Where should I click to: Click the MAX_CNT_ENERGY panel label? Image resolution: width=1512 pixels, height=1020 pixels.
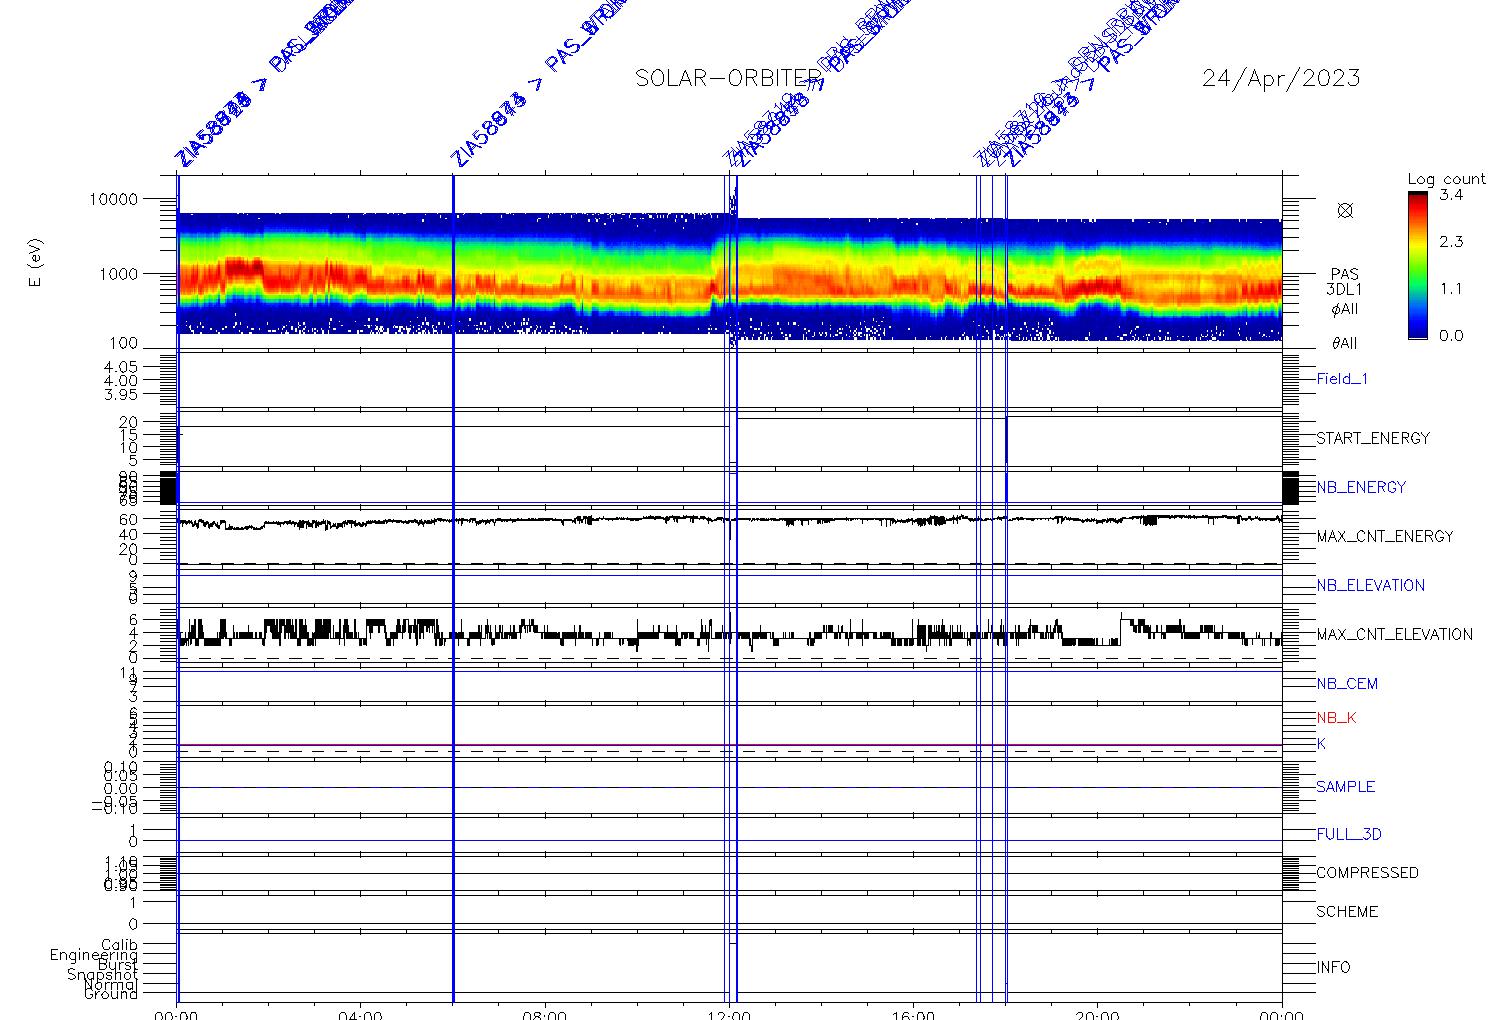coord(1385,536)
